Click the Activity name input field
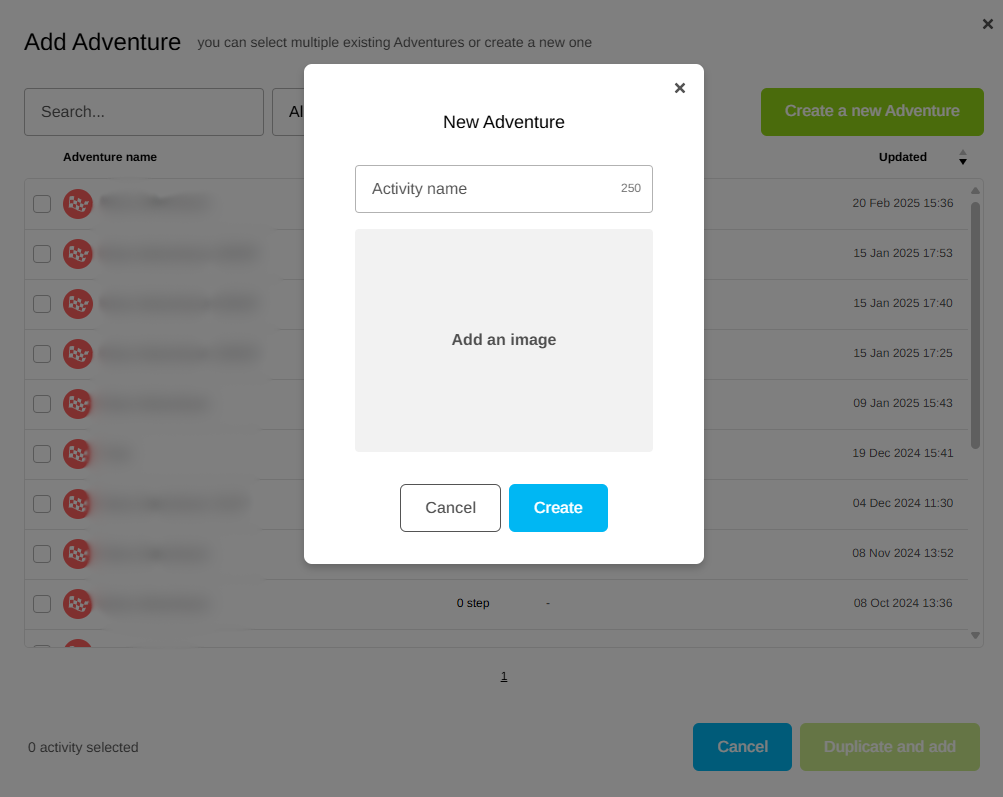Image resolution: width=1003 pixels, height=797 pixels. tap(490, 189)
